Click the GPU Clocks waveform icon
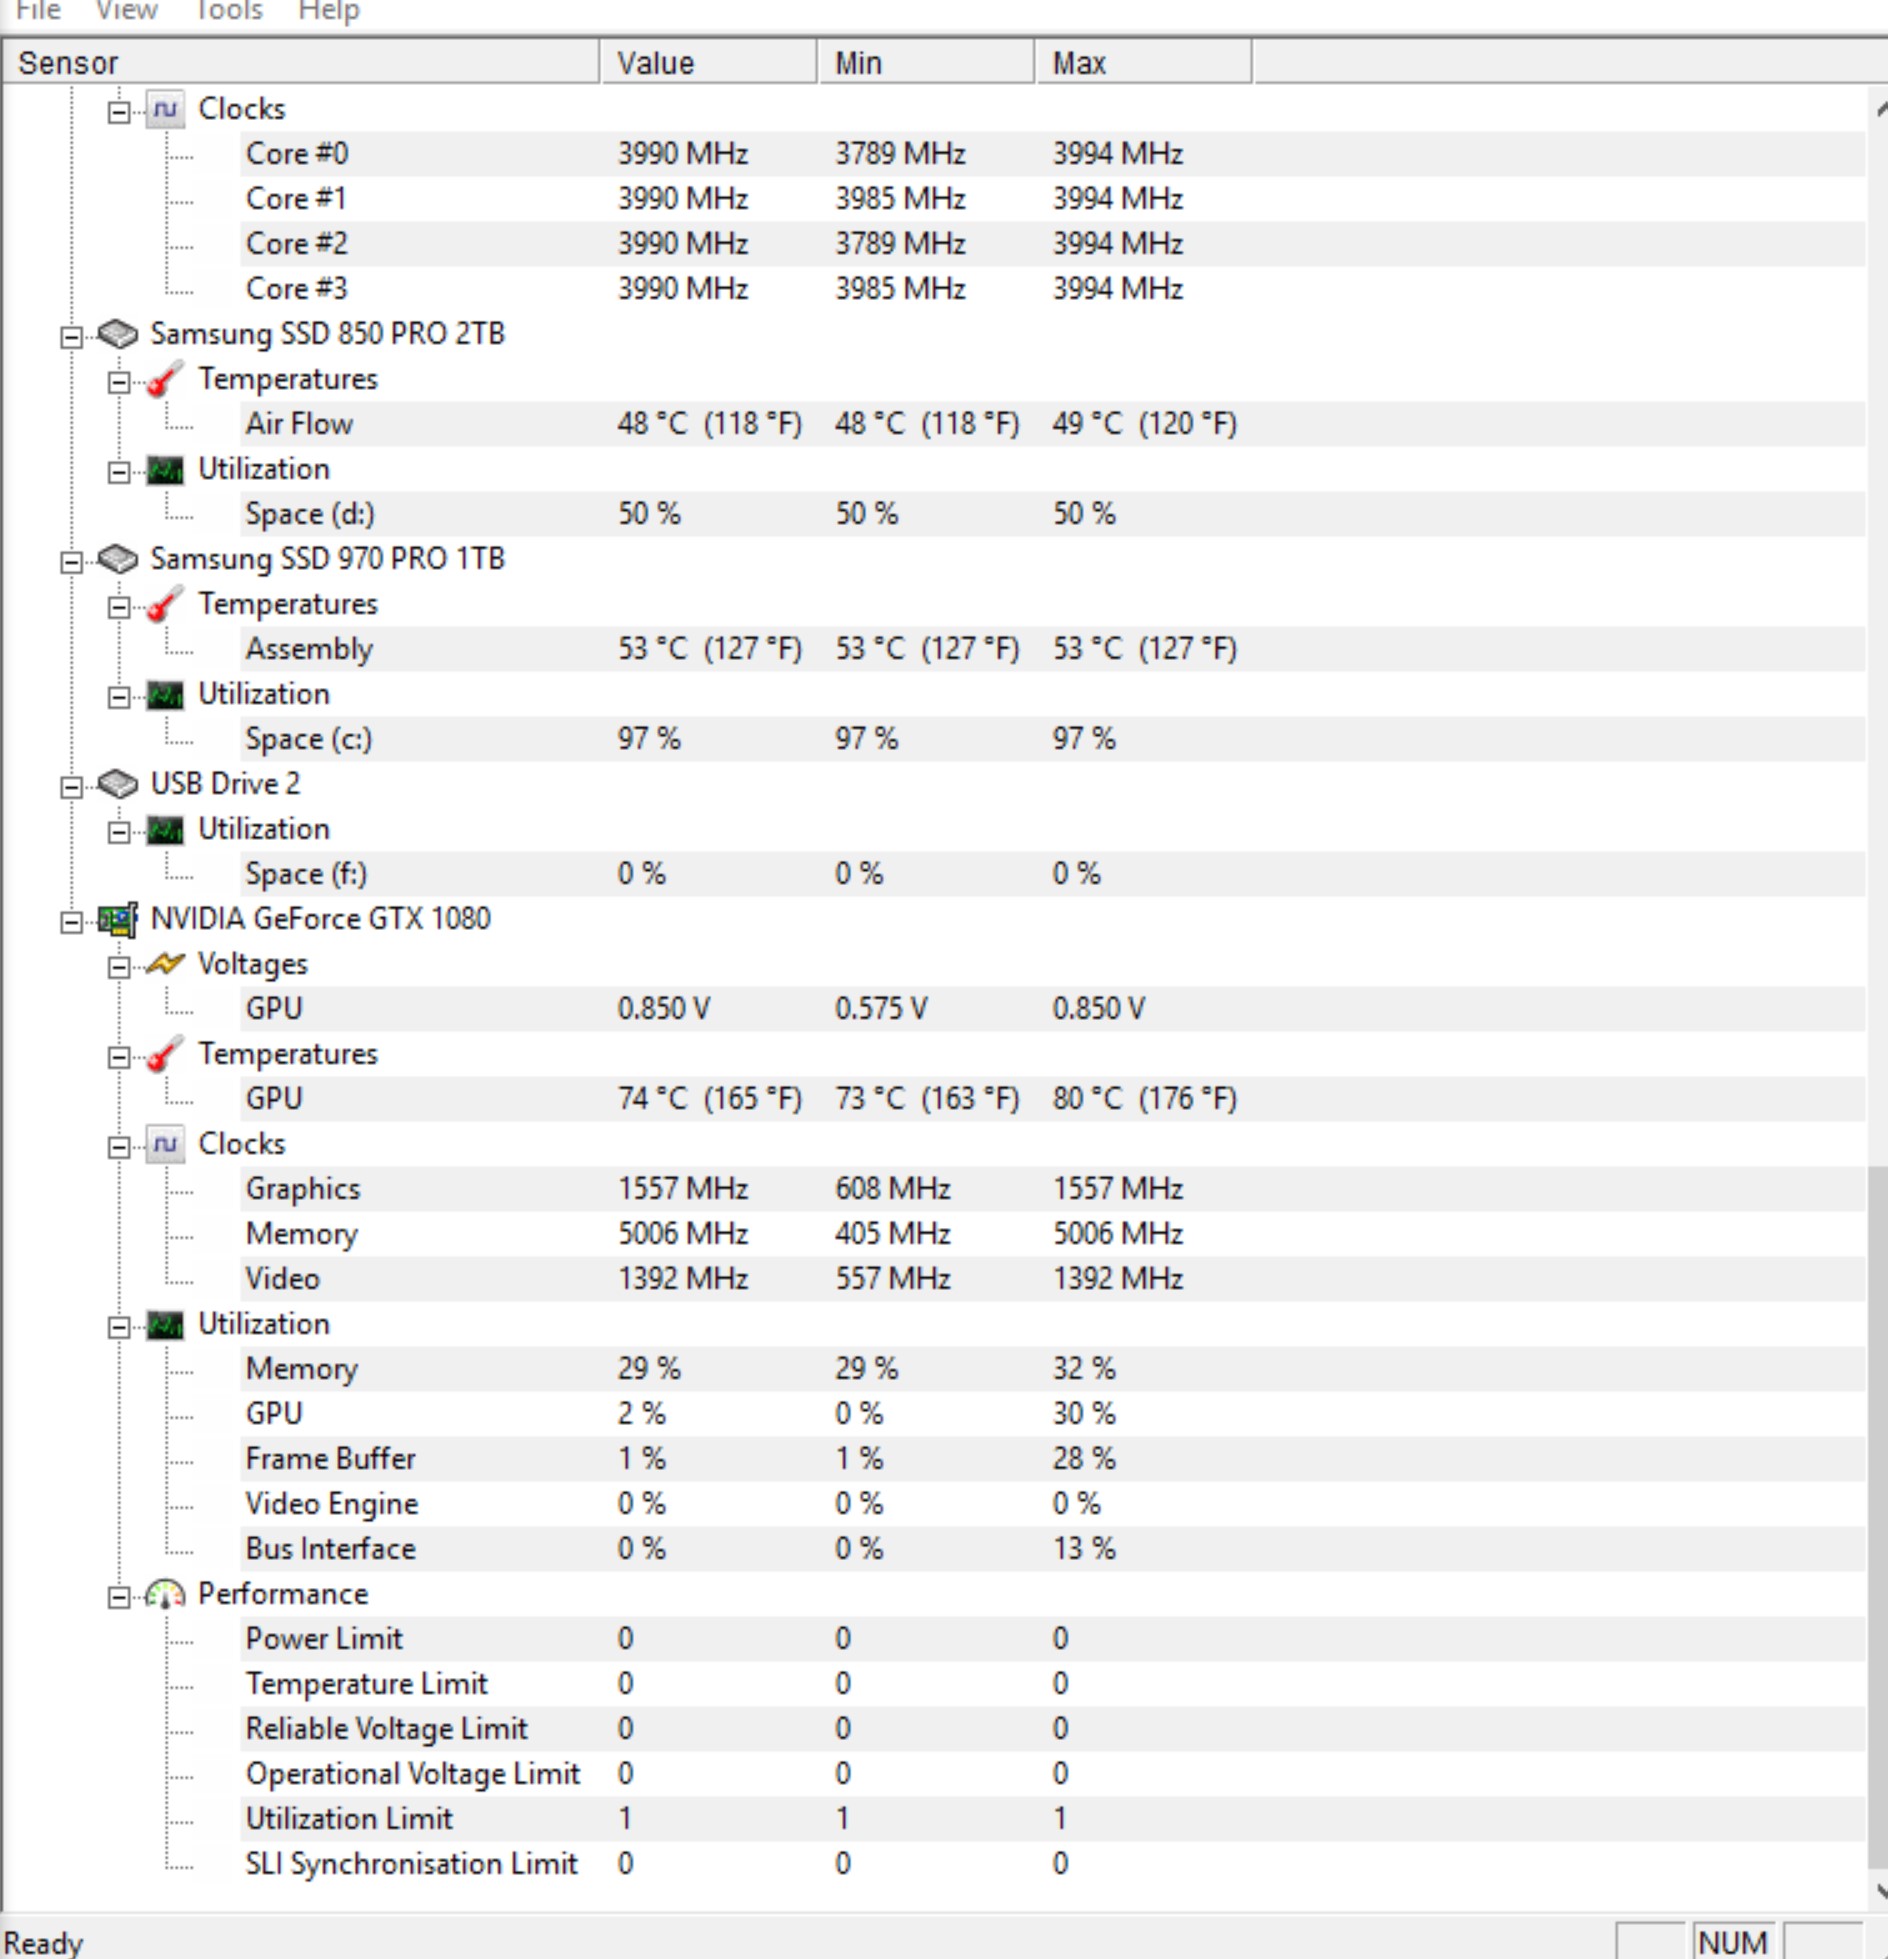The image size is (1888, 1959). pyautogui.click(x=165, y=1144)
